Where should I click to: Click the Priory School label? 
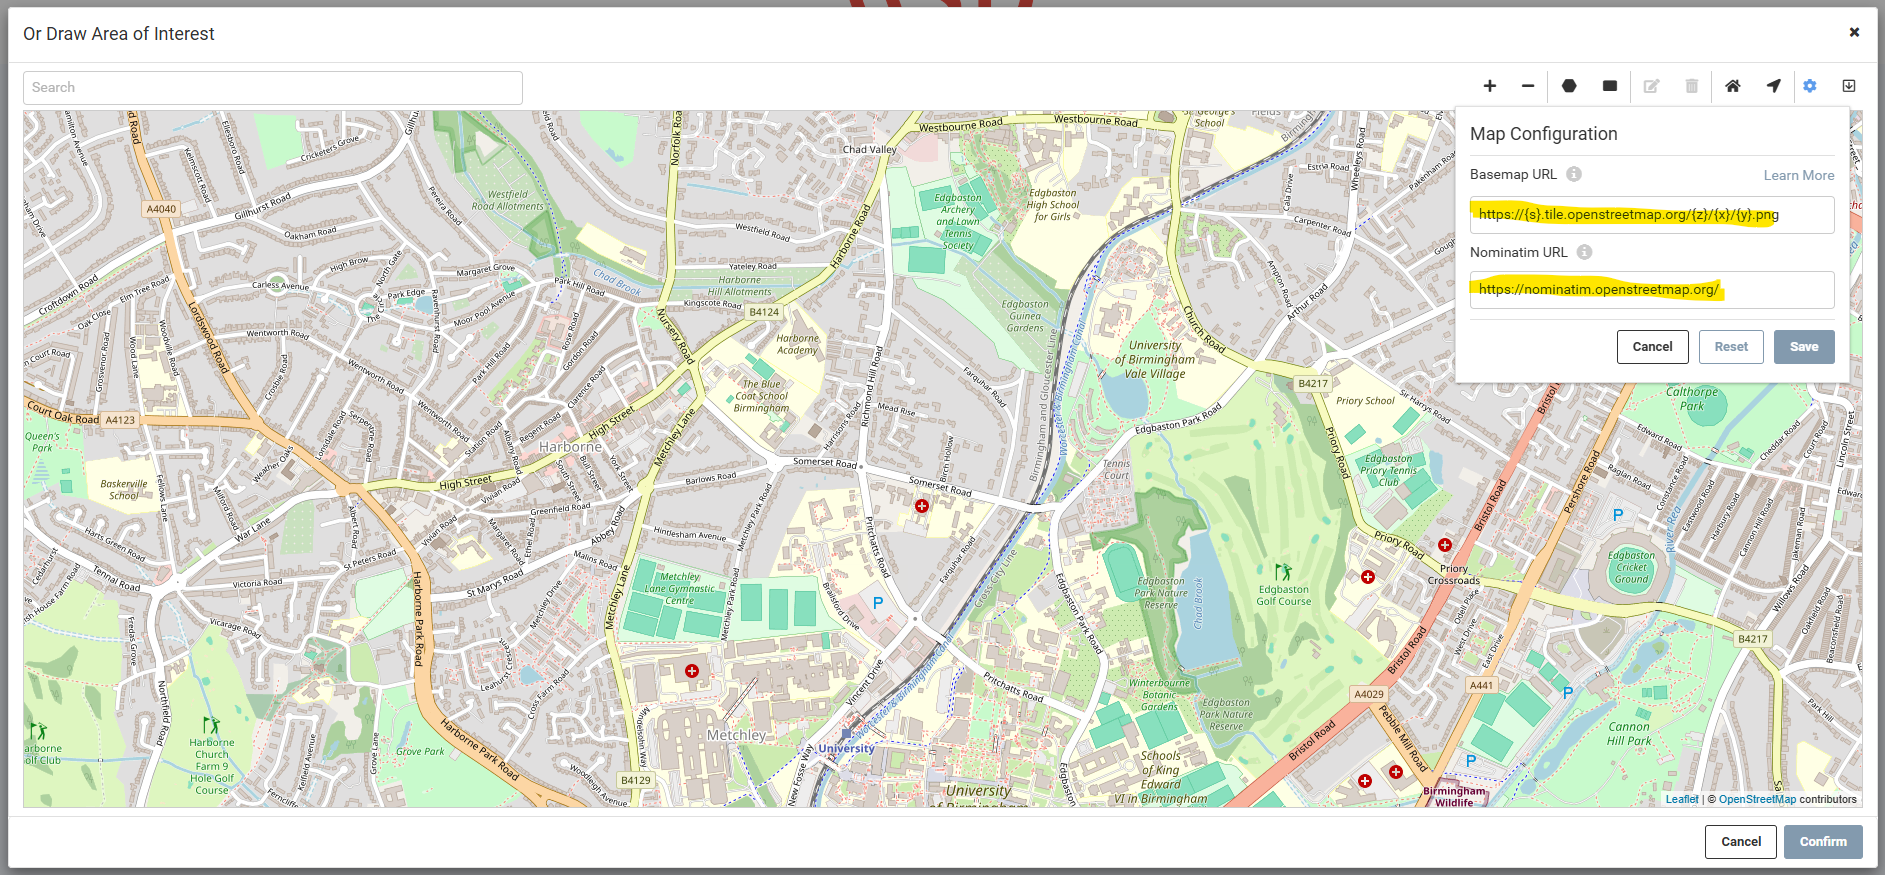point(1365,401)
